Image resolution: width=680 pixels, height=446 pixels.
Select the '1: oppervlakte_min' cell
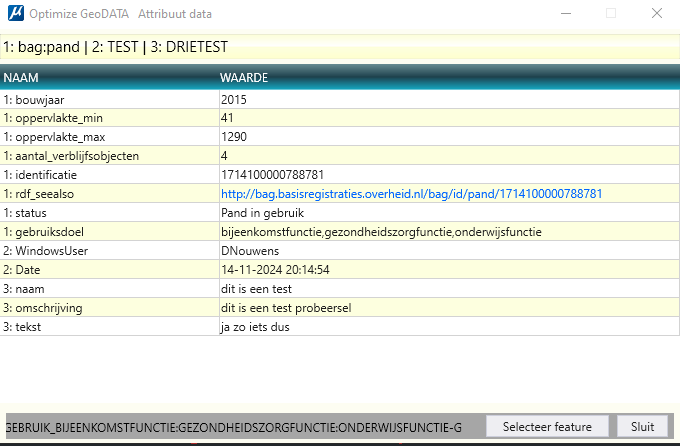(x=110, y=118)
